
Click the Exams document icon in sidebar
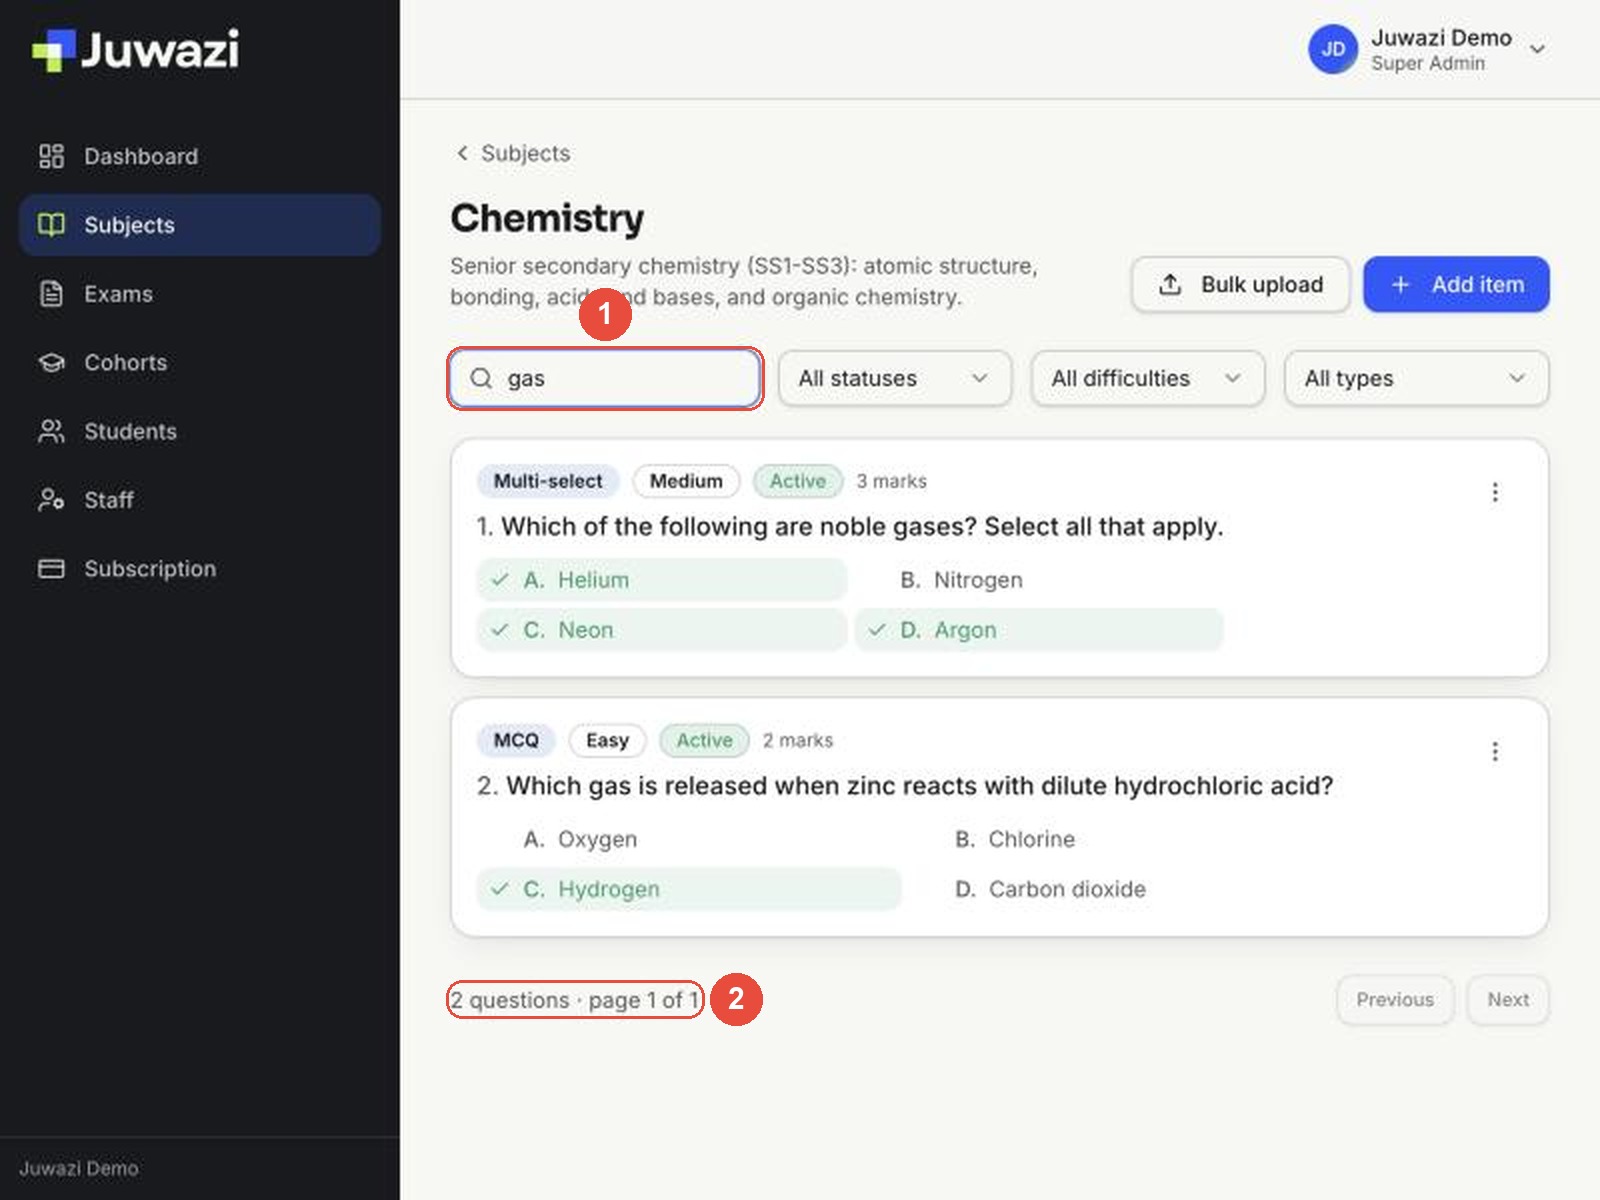pos(51,294)
